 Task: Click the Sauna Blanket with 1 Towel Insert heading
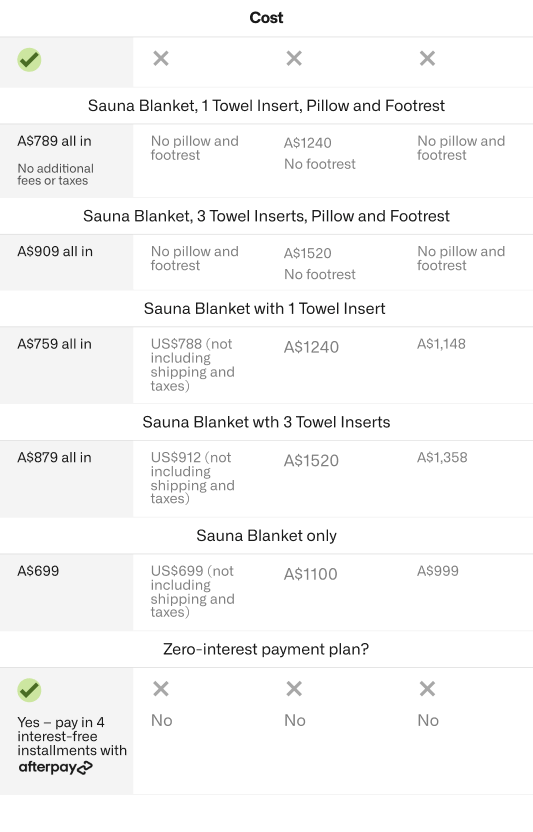coord(264,308)
